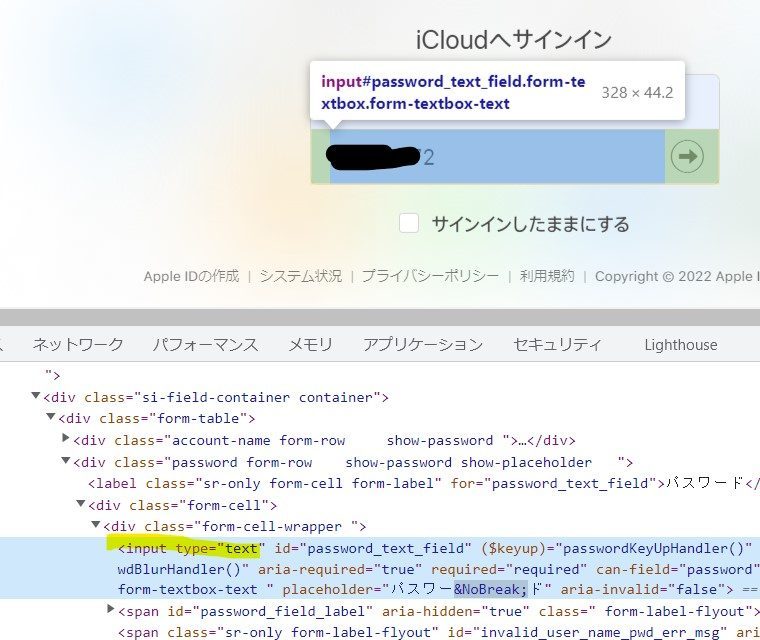Image resolution: width=760 pixels, height=640 pixels.
Task: Switch to the セキュリティ tab
Action: [557, 345]
